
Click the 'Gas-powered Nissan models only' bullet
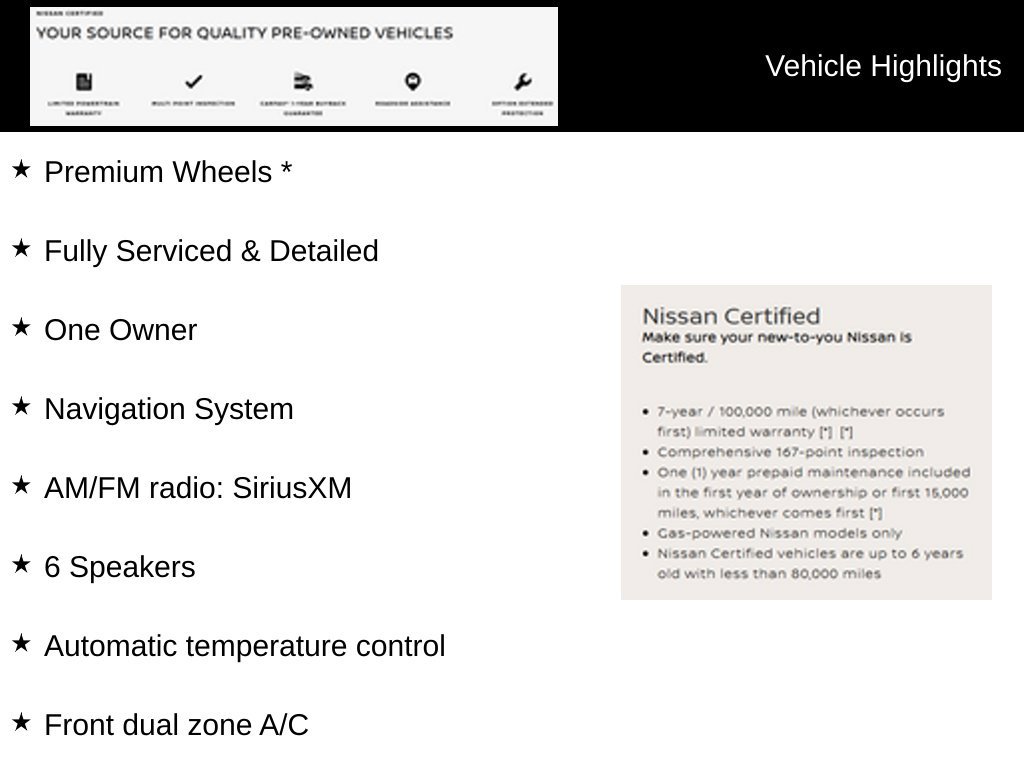[x=779, y=533]
